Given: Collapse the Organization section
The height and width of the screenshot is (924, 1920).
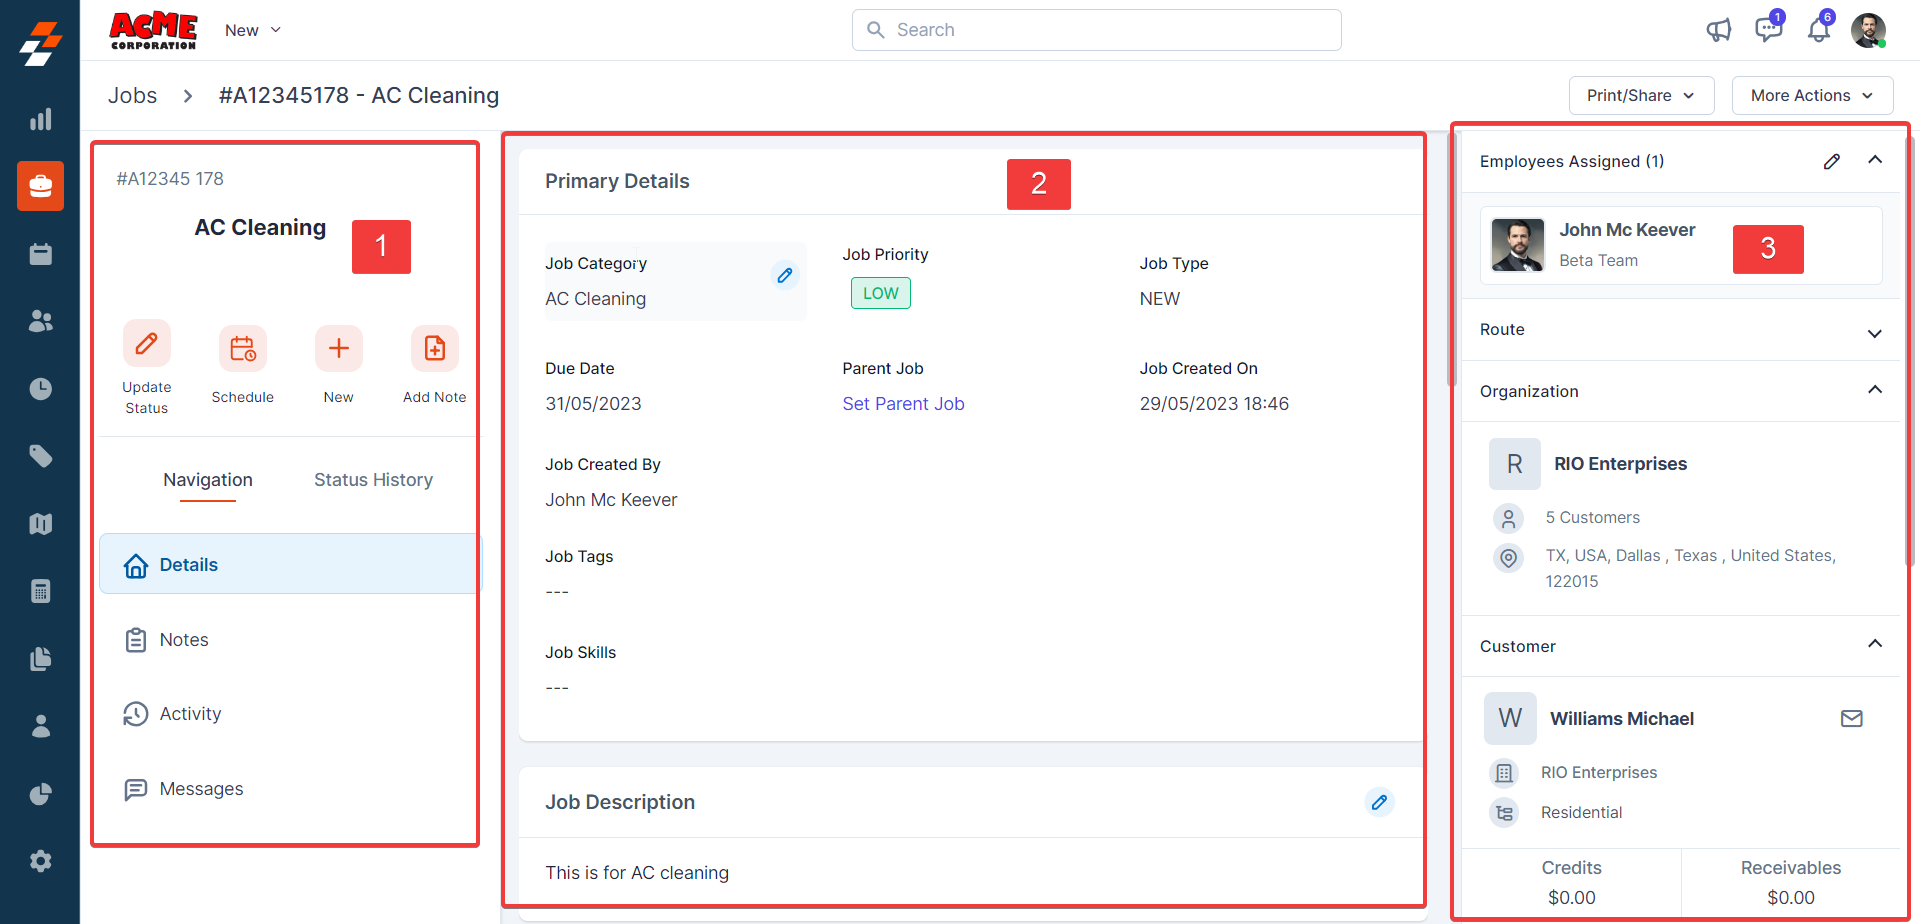Looking at the screenshot, I should coord(1874,390).
